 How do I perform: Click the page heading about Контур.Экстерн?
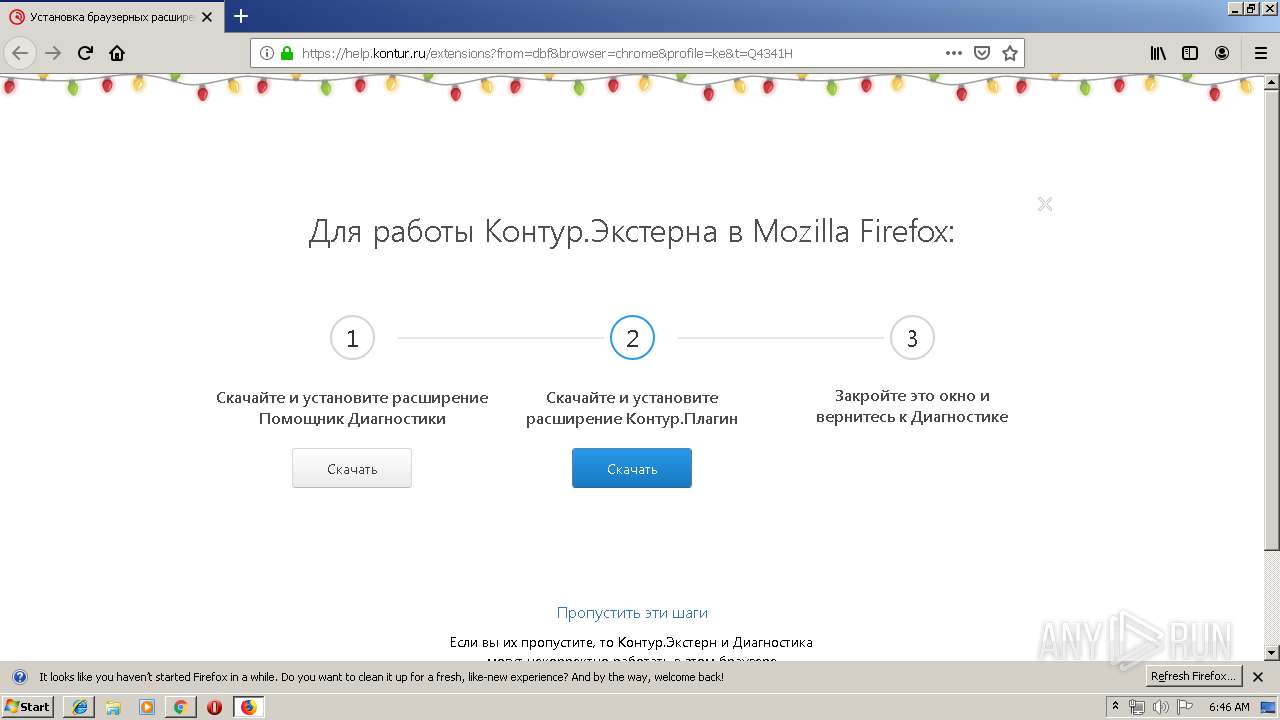click(632, 232)
